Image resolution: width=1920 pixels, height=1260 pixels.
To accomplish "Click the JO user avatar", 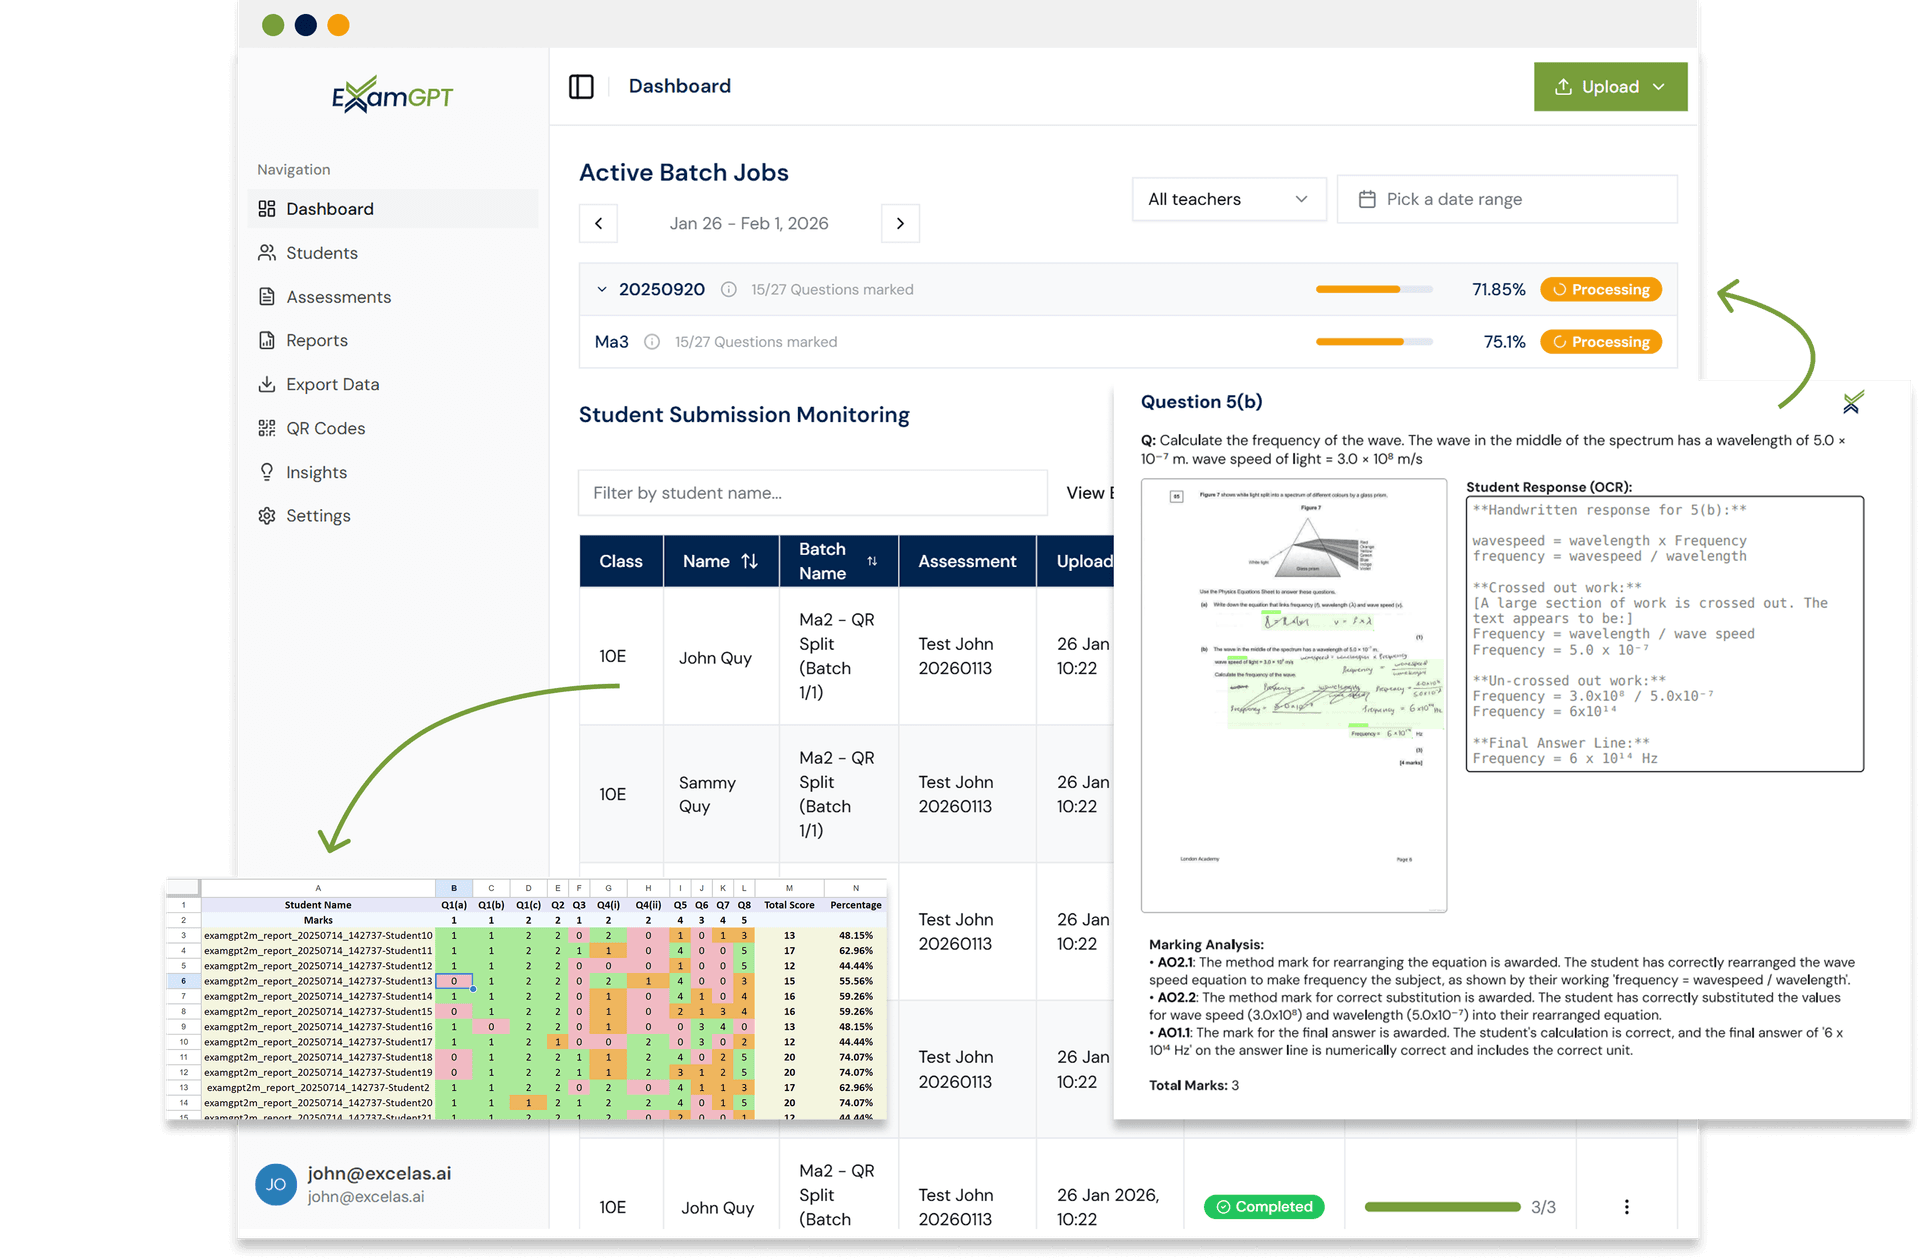I will coord(276,1184).
